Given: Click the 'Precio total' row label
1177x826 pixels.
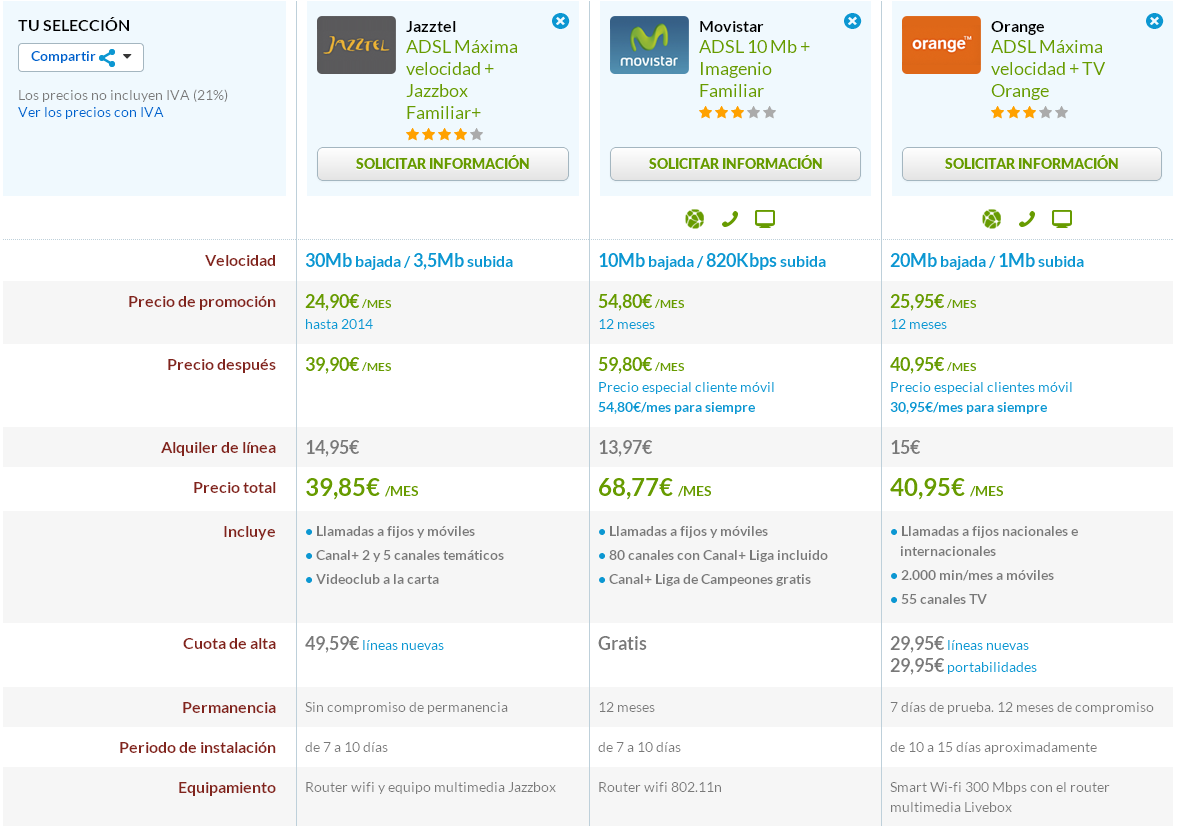Looking at the screenshot, I should [234, 488].
